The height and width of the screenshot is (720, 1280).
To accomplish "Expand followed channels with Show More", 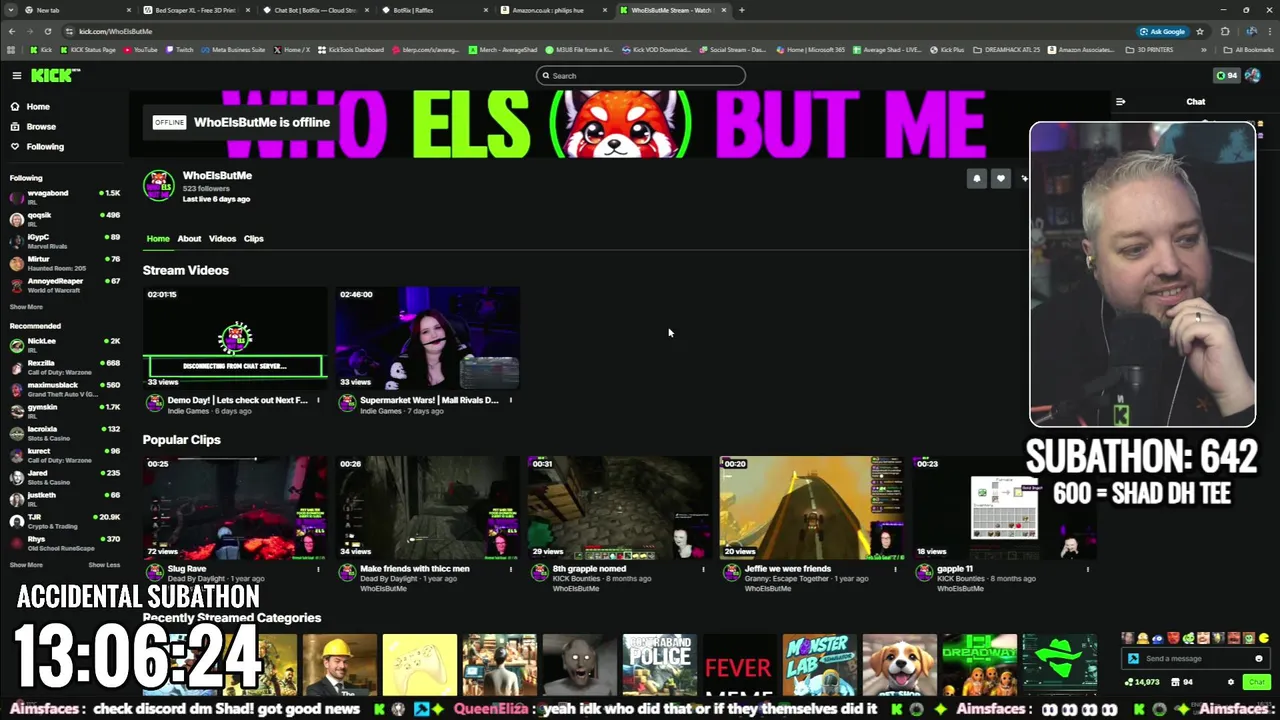I will [26, 307].
